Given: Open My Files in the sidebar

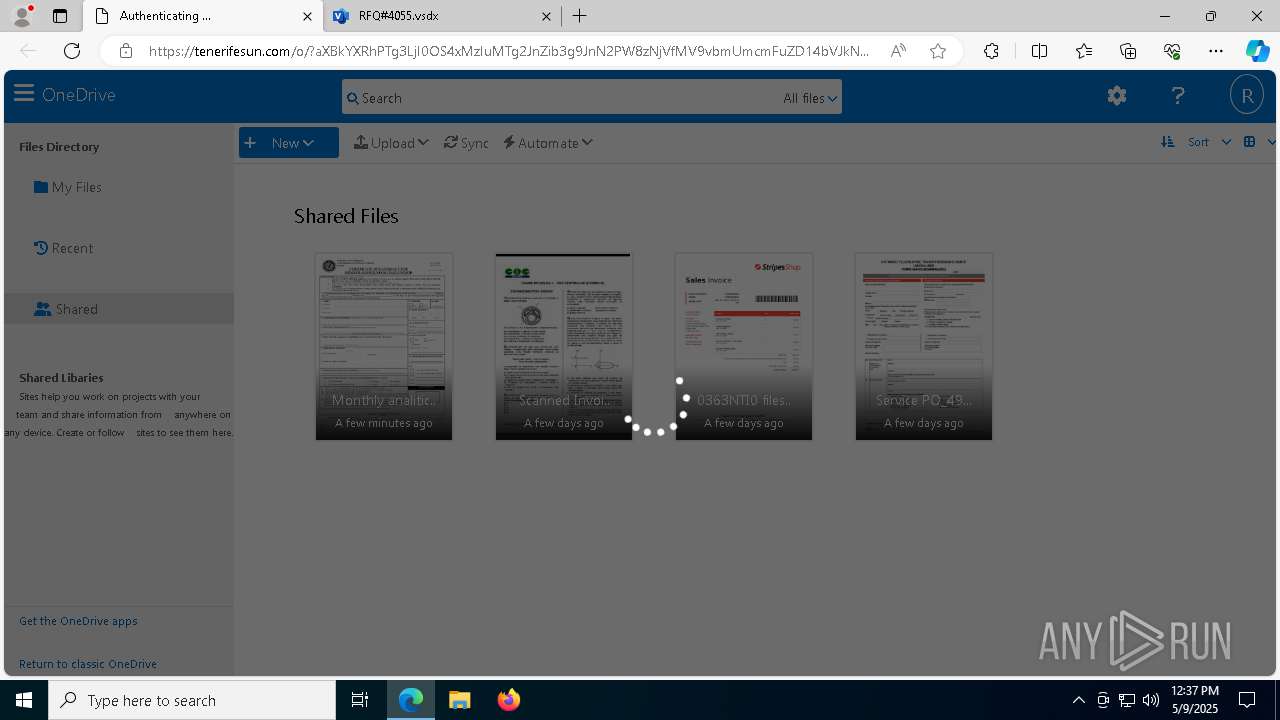Looking at the screenshot, I should click(68, 187).
